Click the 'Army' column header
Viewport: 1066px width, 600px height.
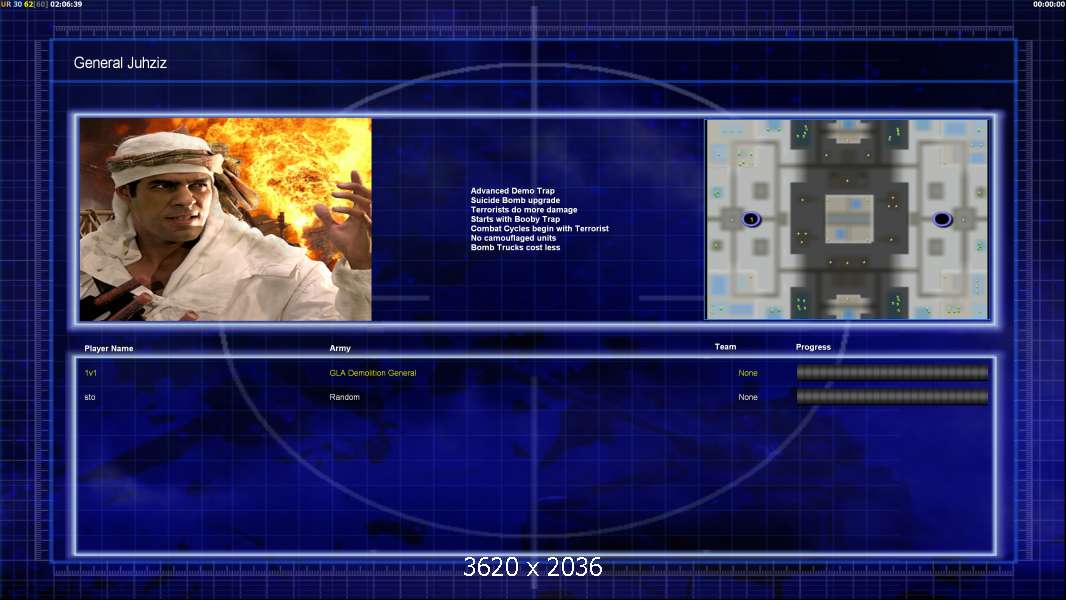click(x=340, y=349)
